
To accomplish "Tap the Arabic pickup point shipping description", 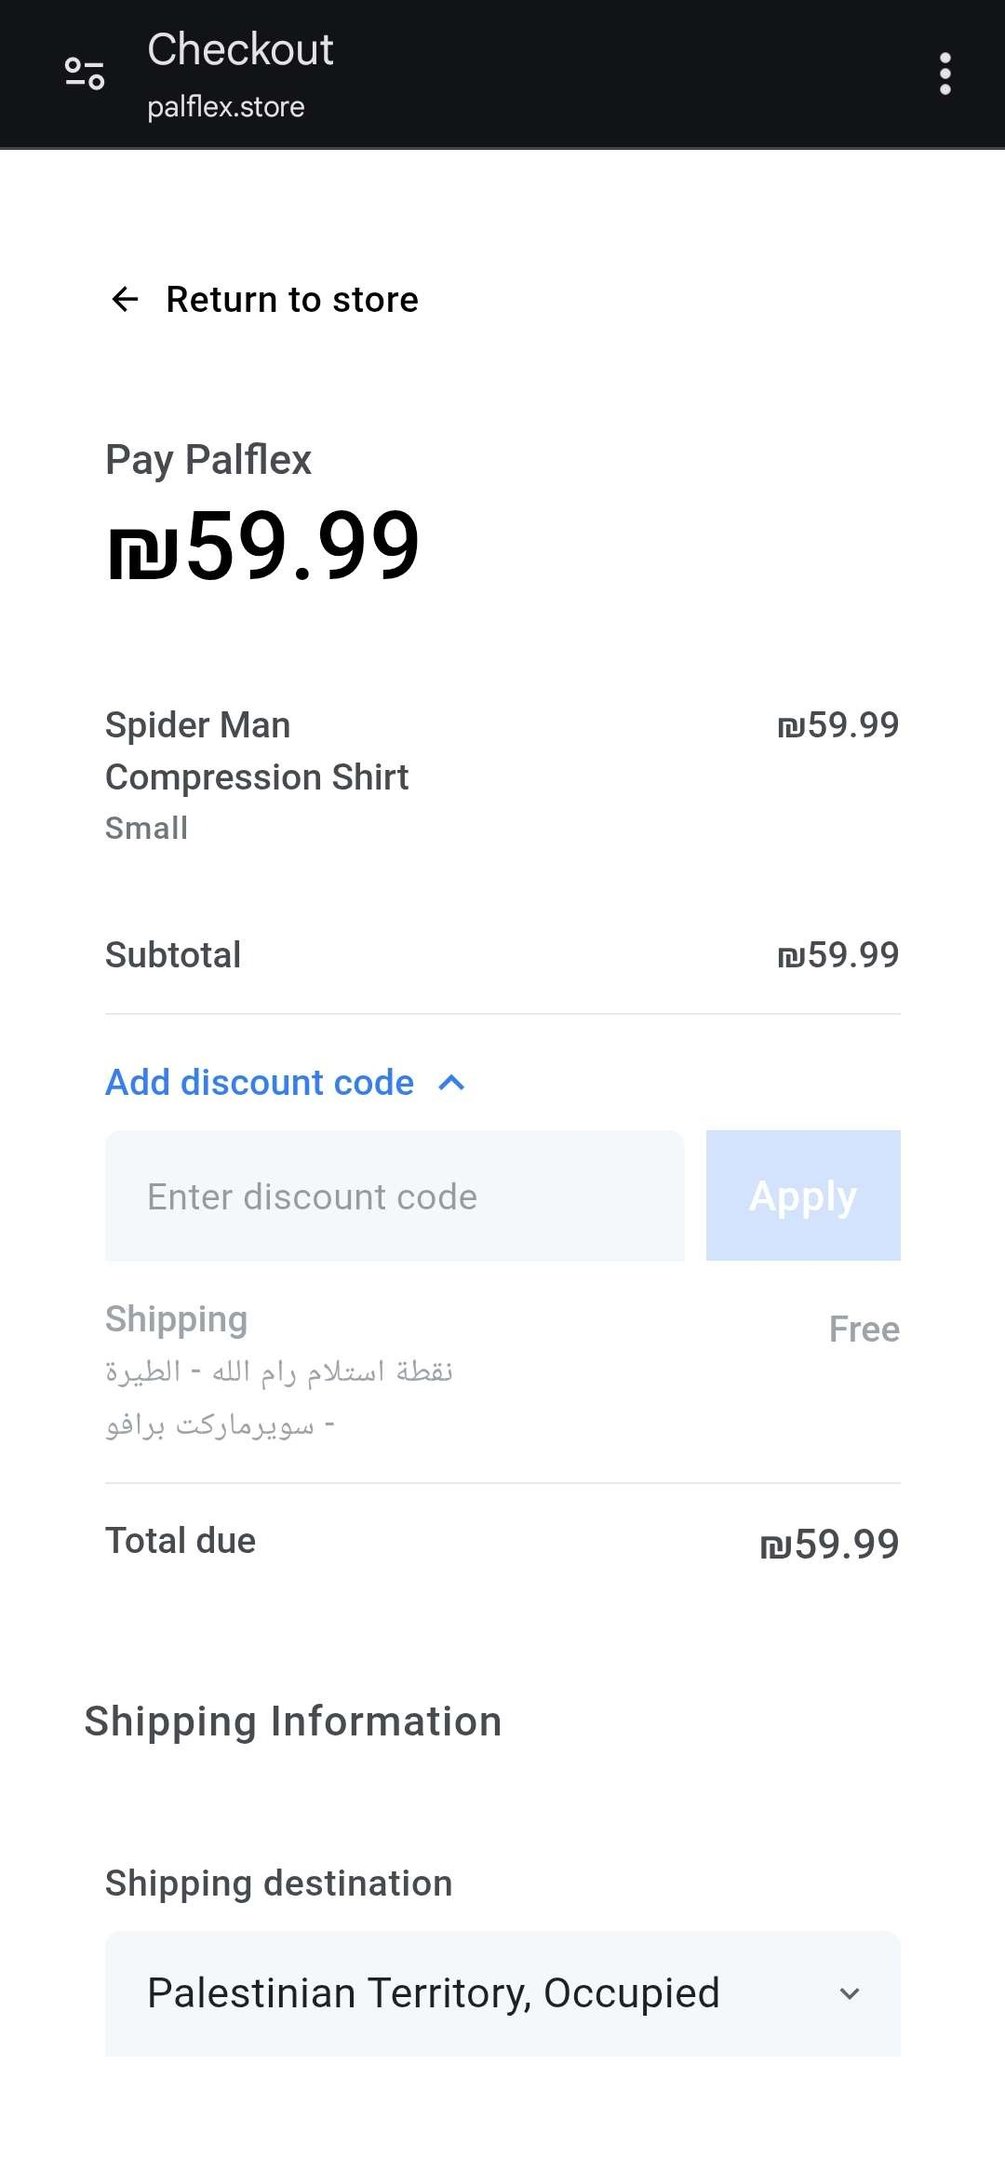I will (279, 1397).
